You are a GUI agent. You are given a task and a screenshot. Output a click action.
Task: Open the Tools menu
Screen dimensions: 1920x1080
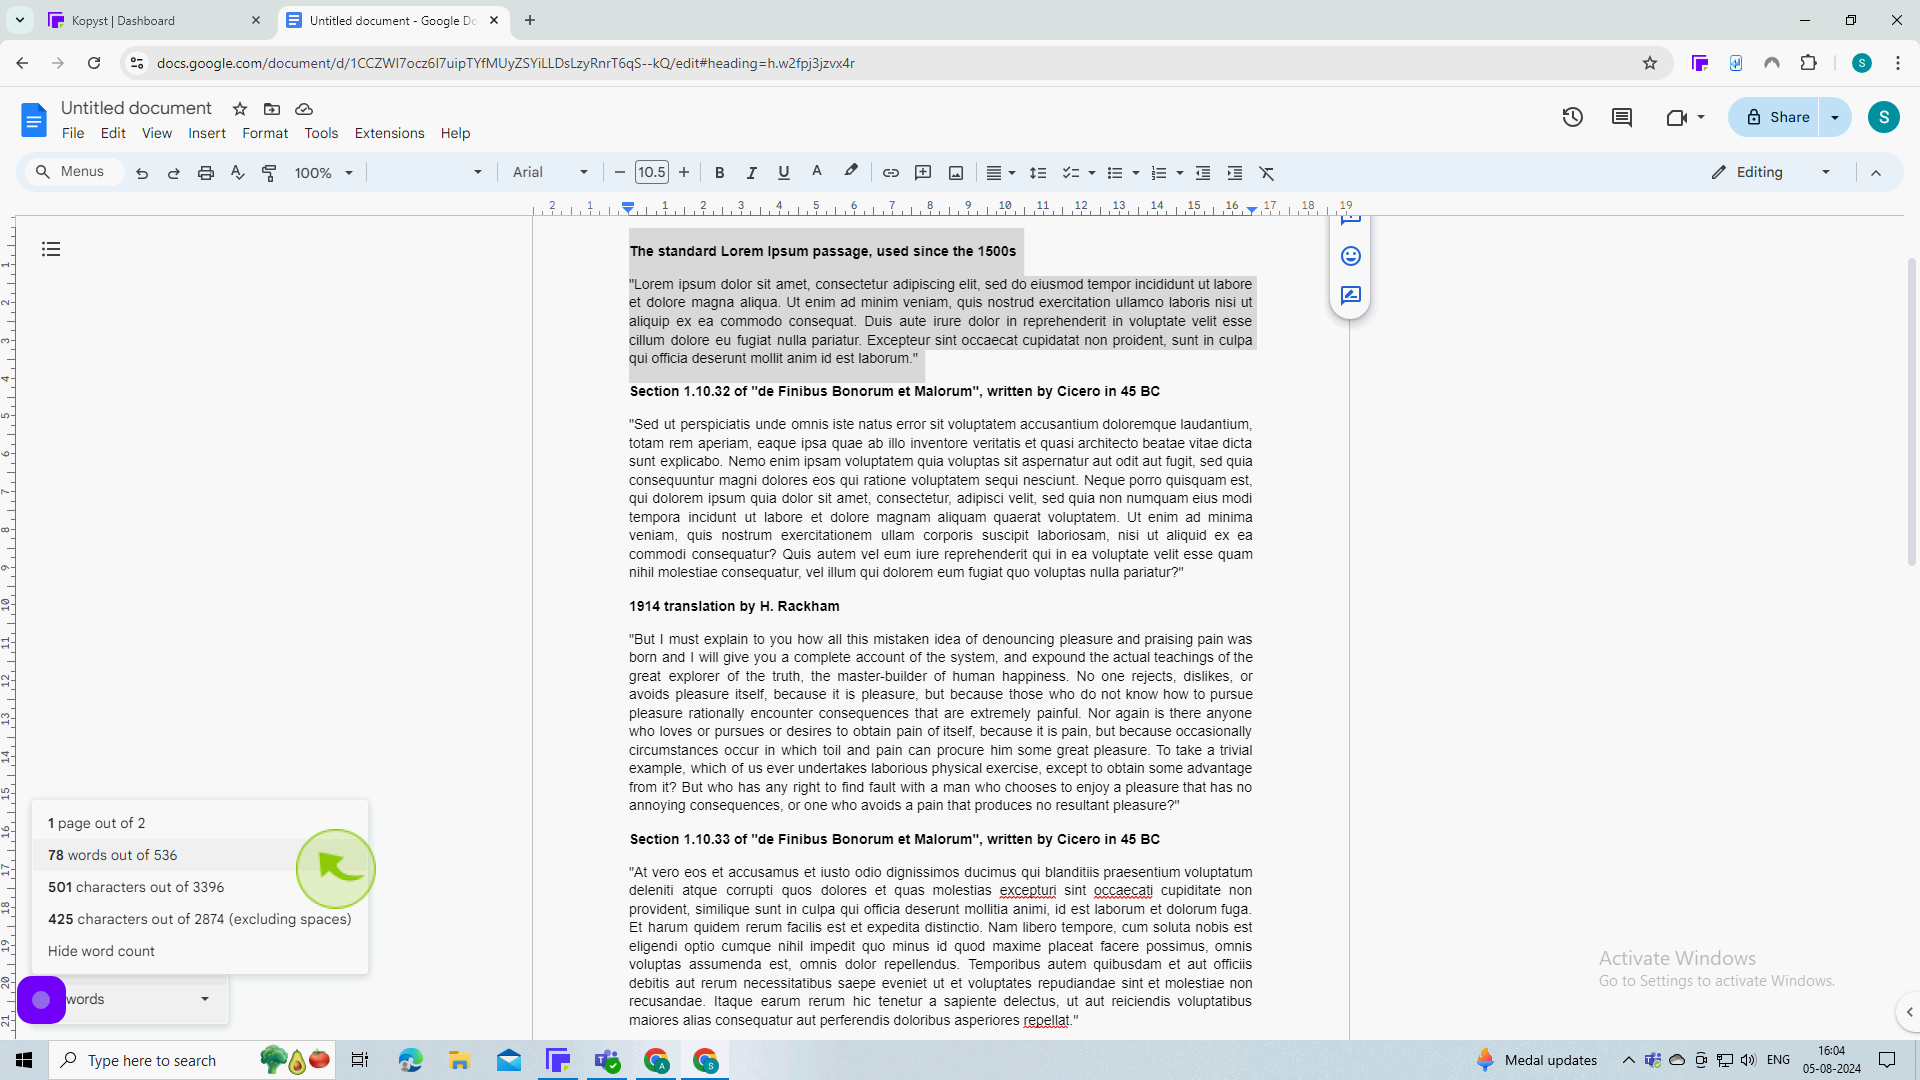[x=321, y=133]
